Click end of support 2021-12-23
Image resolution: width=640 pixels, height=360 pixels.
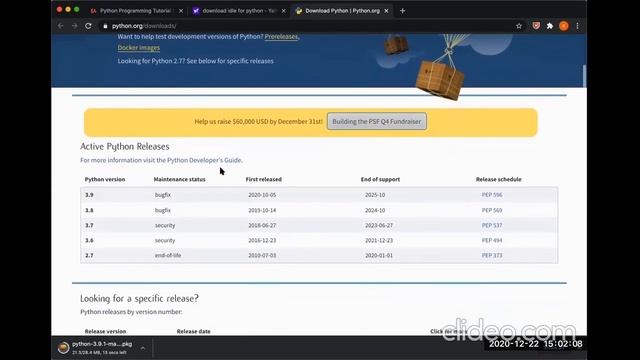379,240
